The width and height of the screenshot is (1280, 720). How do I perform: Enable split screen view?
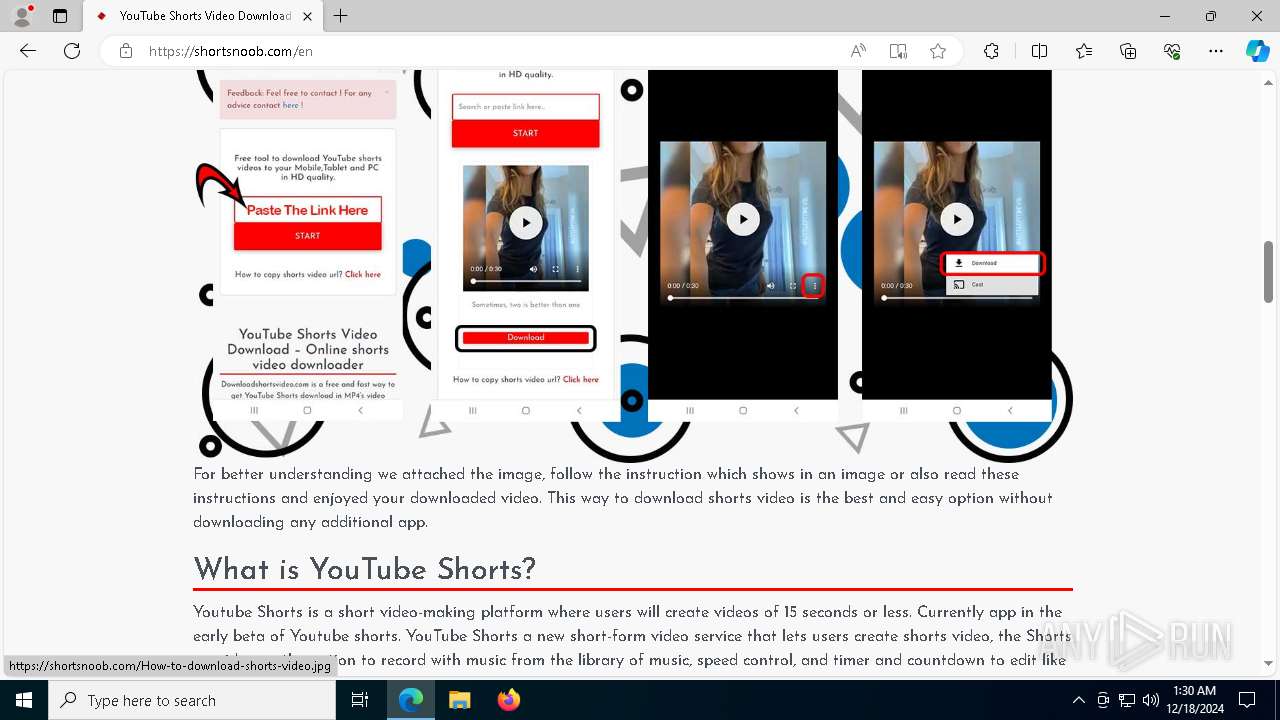pos(1039,51)
